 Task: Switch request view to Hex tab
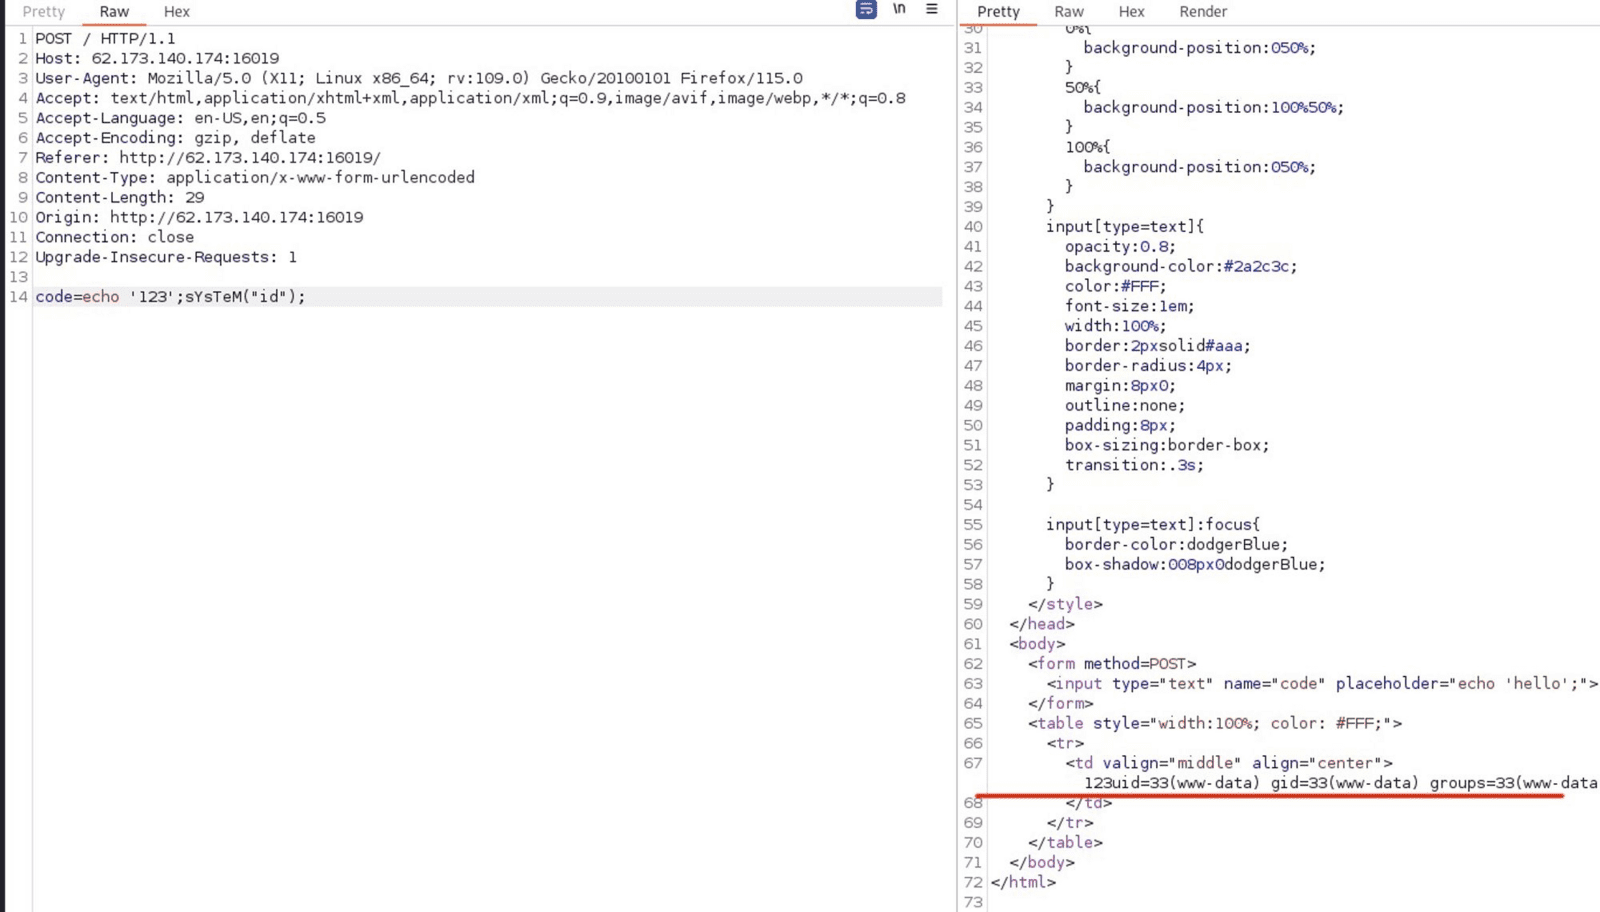177,12
